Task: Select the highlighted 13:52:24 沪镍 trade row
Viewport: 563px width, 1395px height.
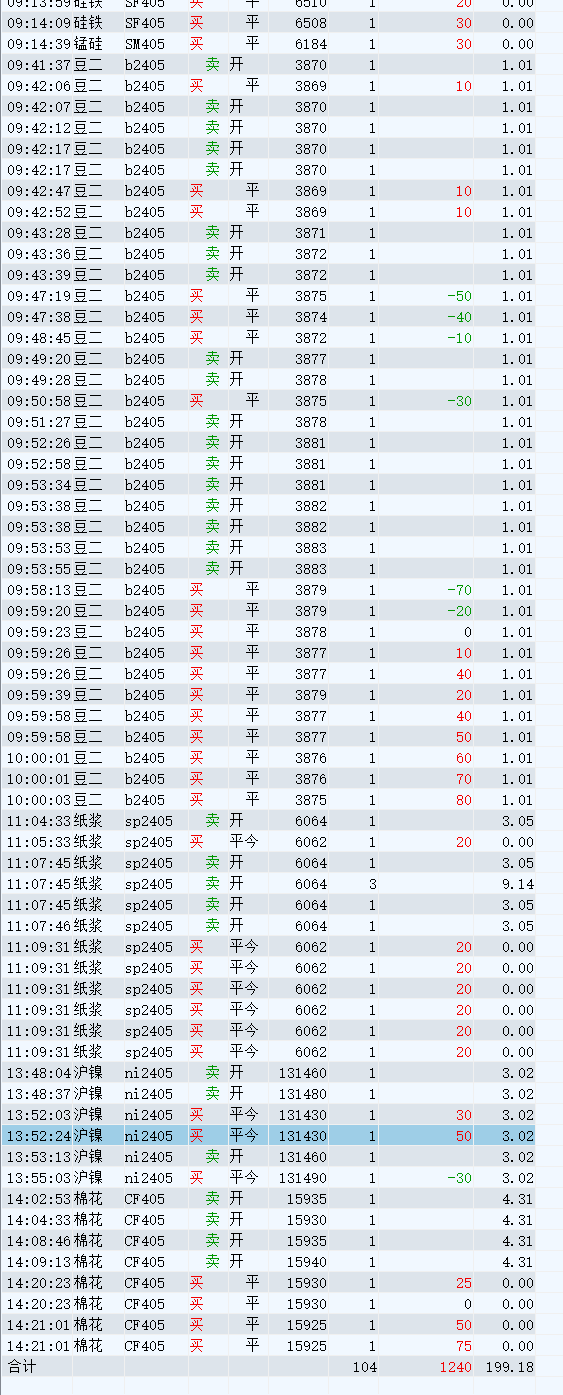Action: (x=268, y=1136)
